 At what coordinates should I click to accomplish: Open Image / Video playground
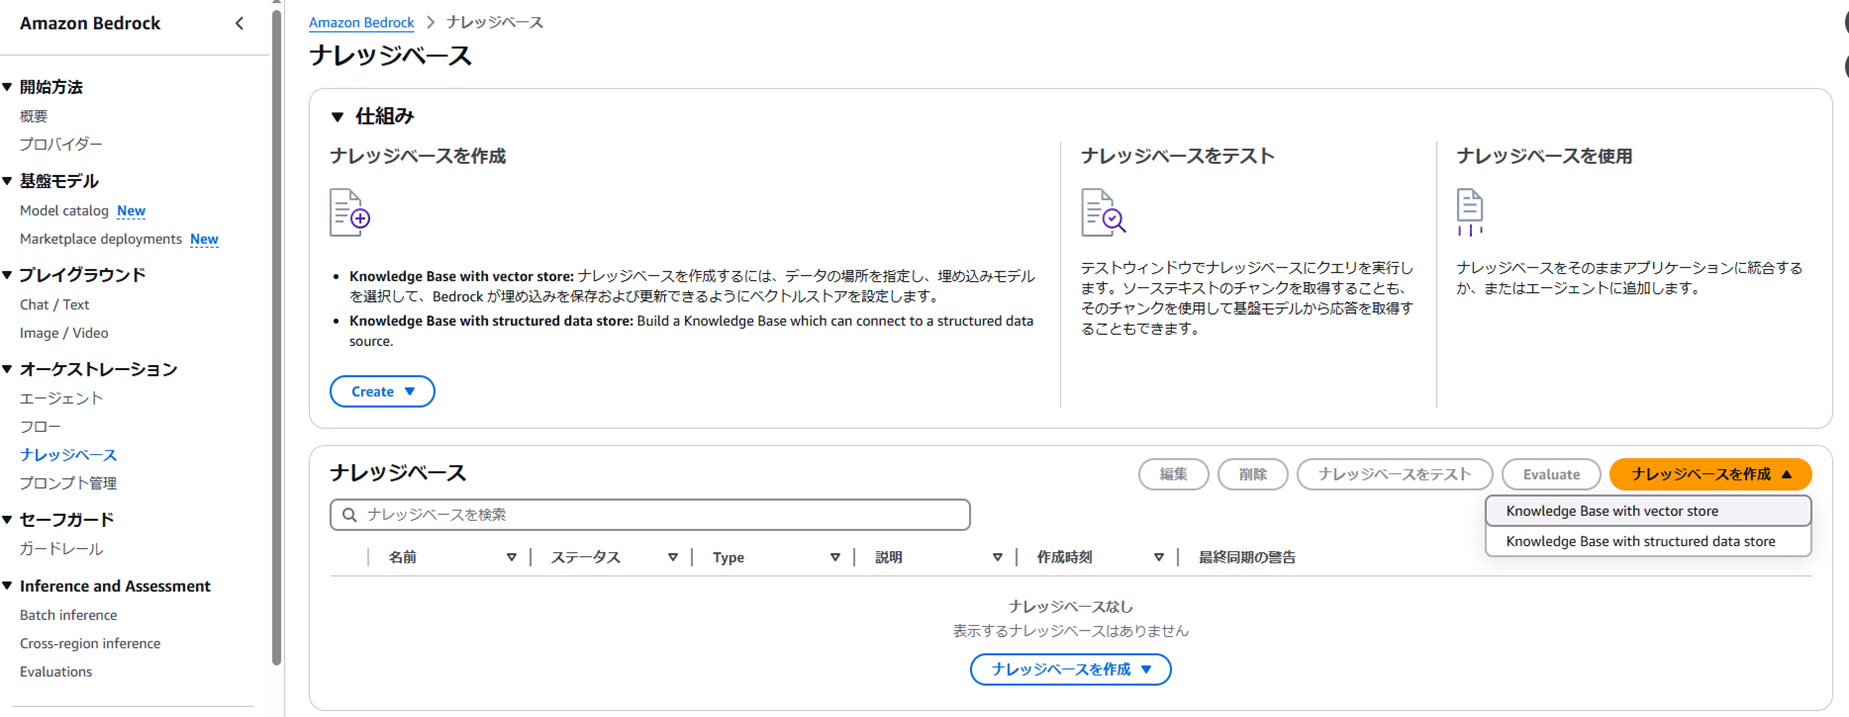(x=64, y=332)
